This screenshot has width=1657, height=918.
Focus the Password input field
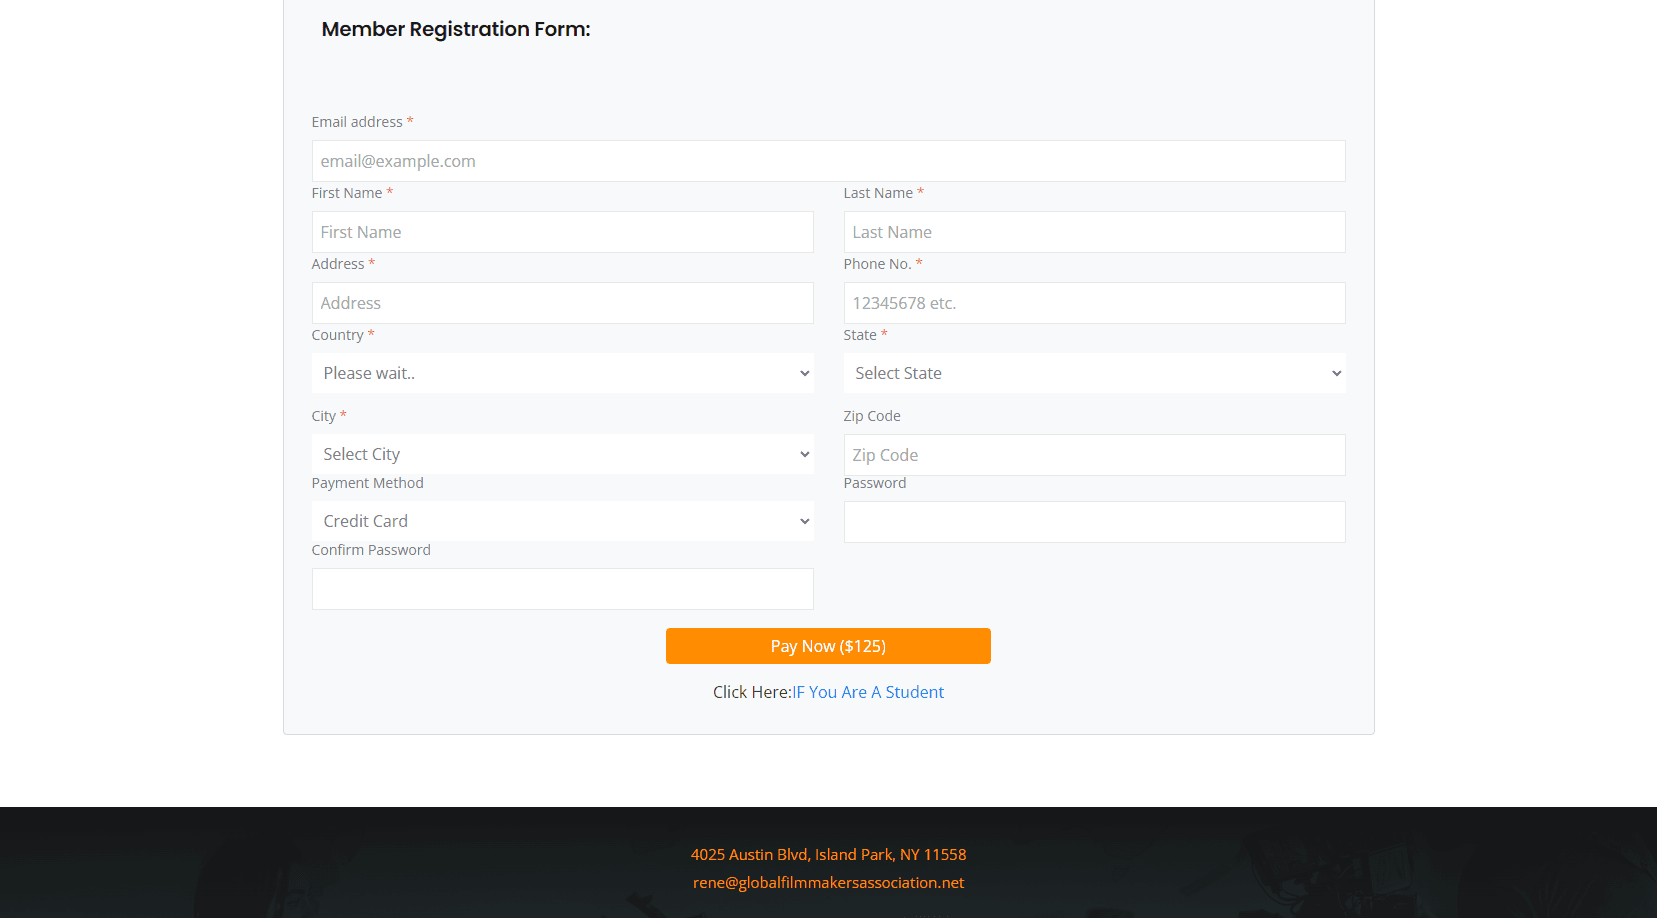pyautogui.click(x=1094, y=522)
